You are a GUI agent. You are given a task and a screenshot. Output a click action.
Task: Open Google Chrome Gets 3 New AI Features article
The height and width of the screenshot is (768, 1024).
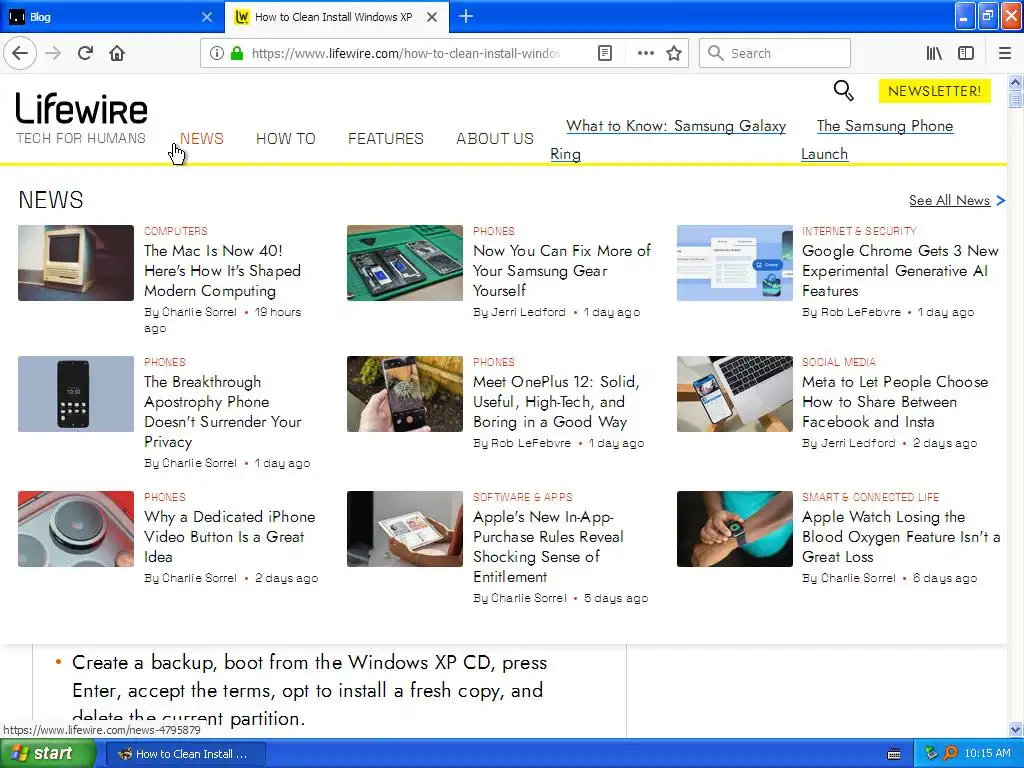[x=900, y=270]
